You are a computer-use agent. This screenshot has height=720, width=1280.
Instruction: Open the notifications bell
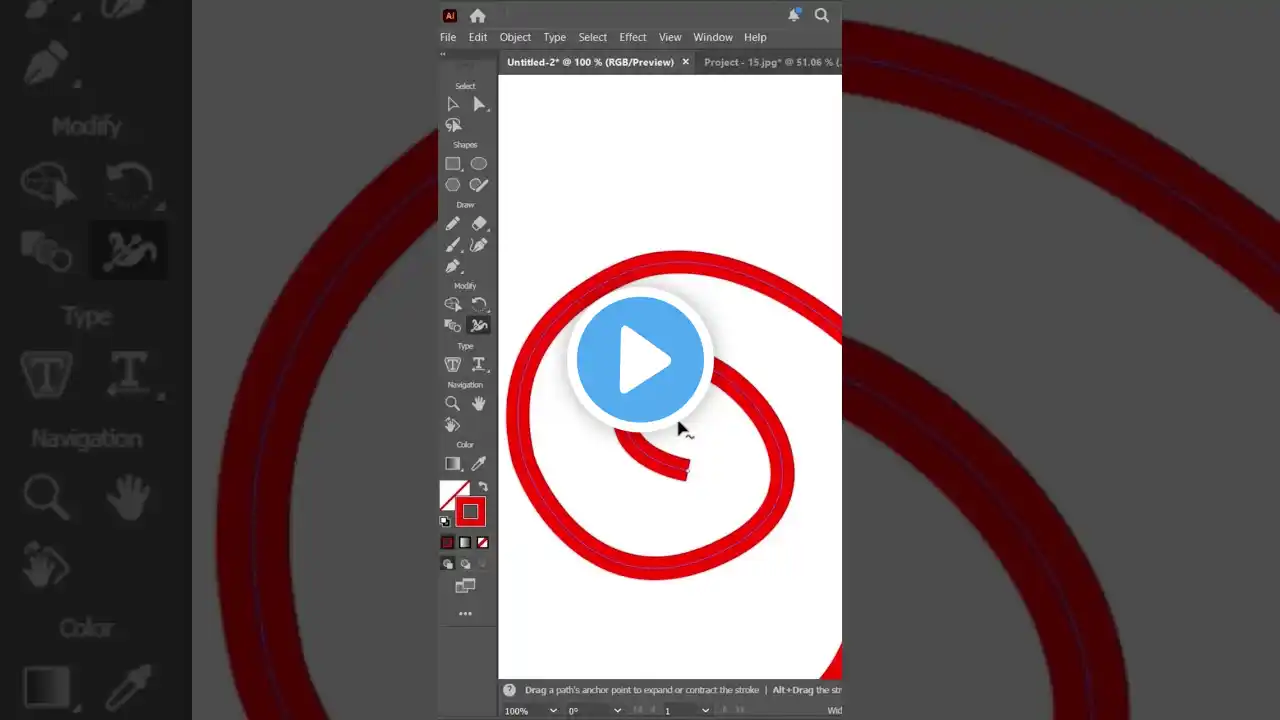pos(794,15)
